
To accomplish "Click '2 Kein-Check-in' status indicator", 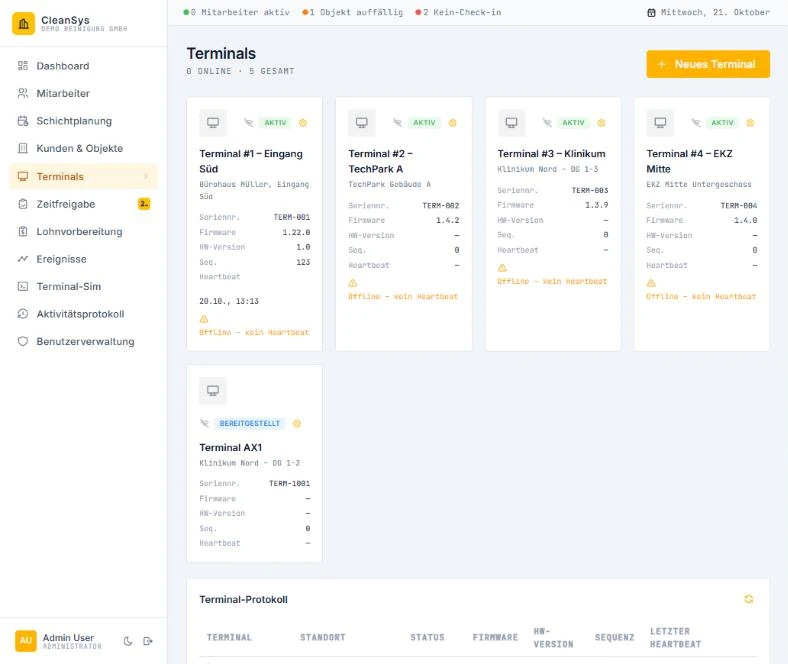I will (x=458, y=12).
